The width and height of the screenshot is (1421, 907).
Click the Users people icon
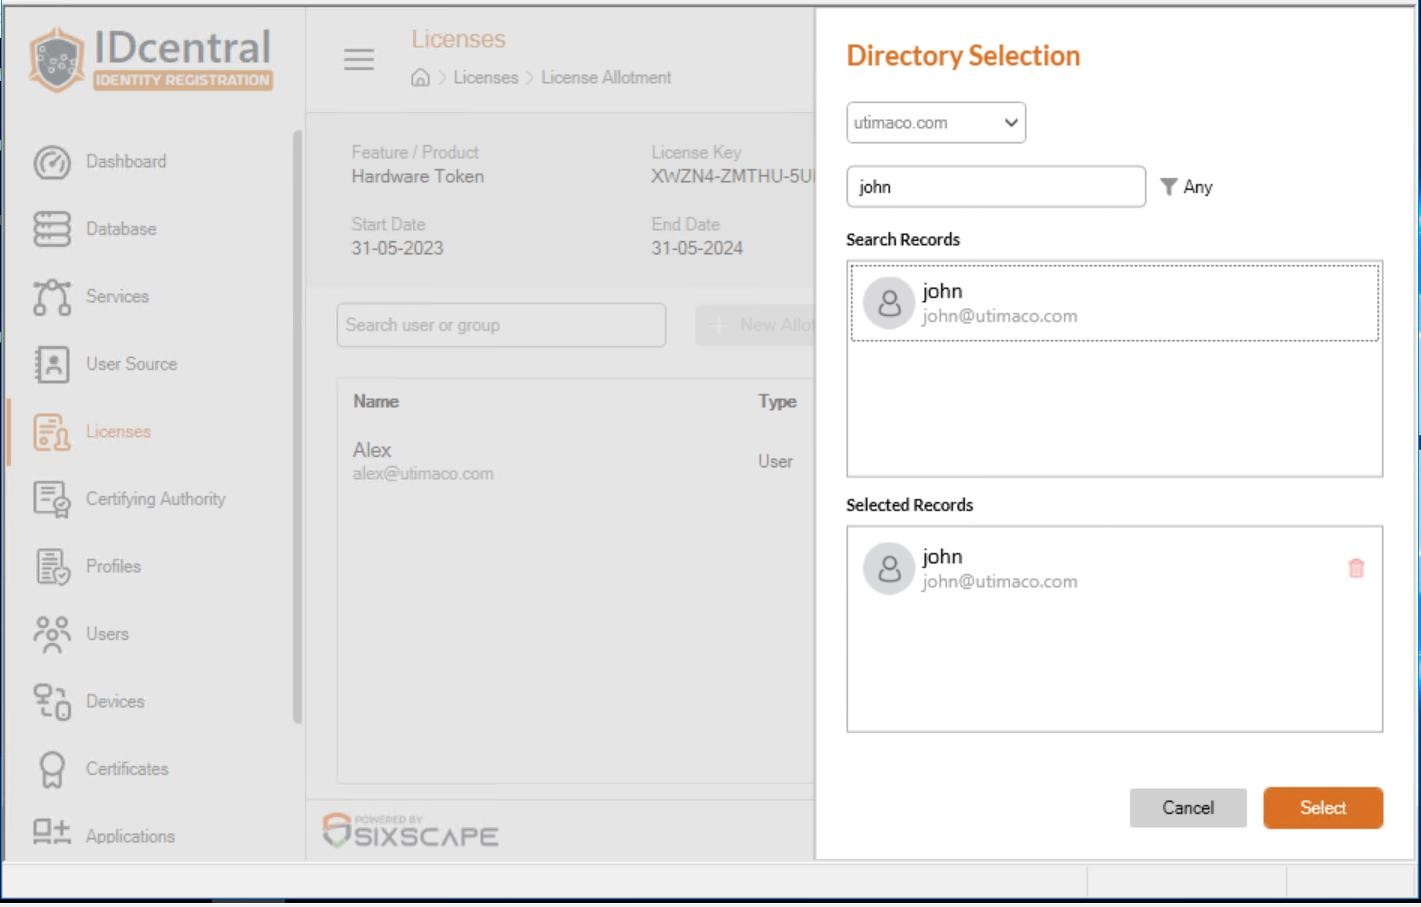click(x=52, y=634)
